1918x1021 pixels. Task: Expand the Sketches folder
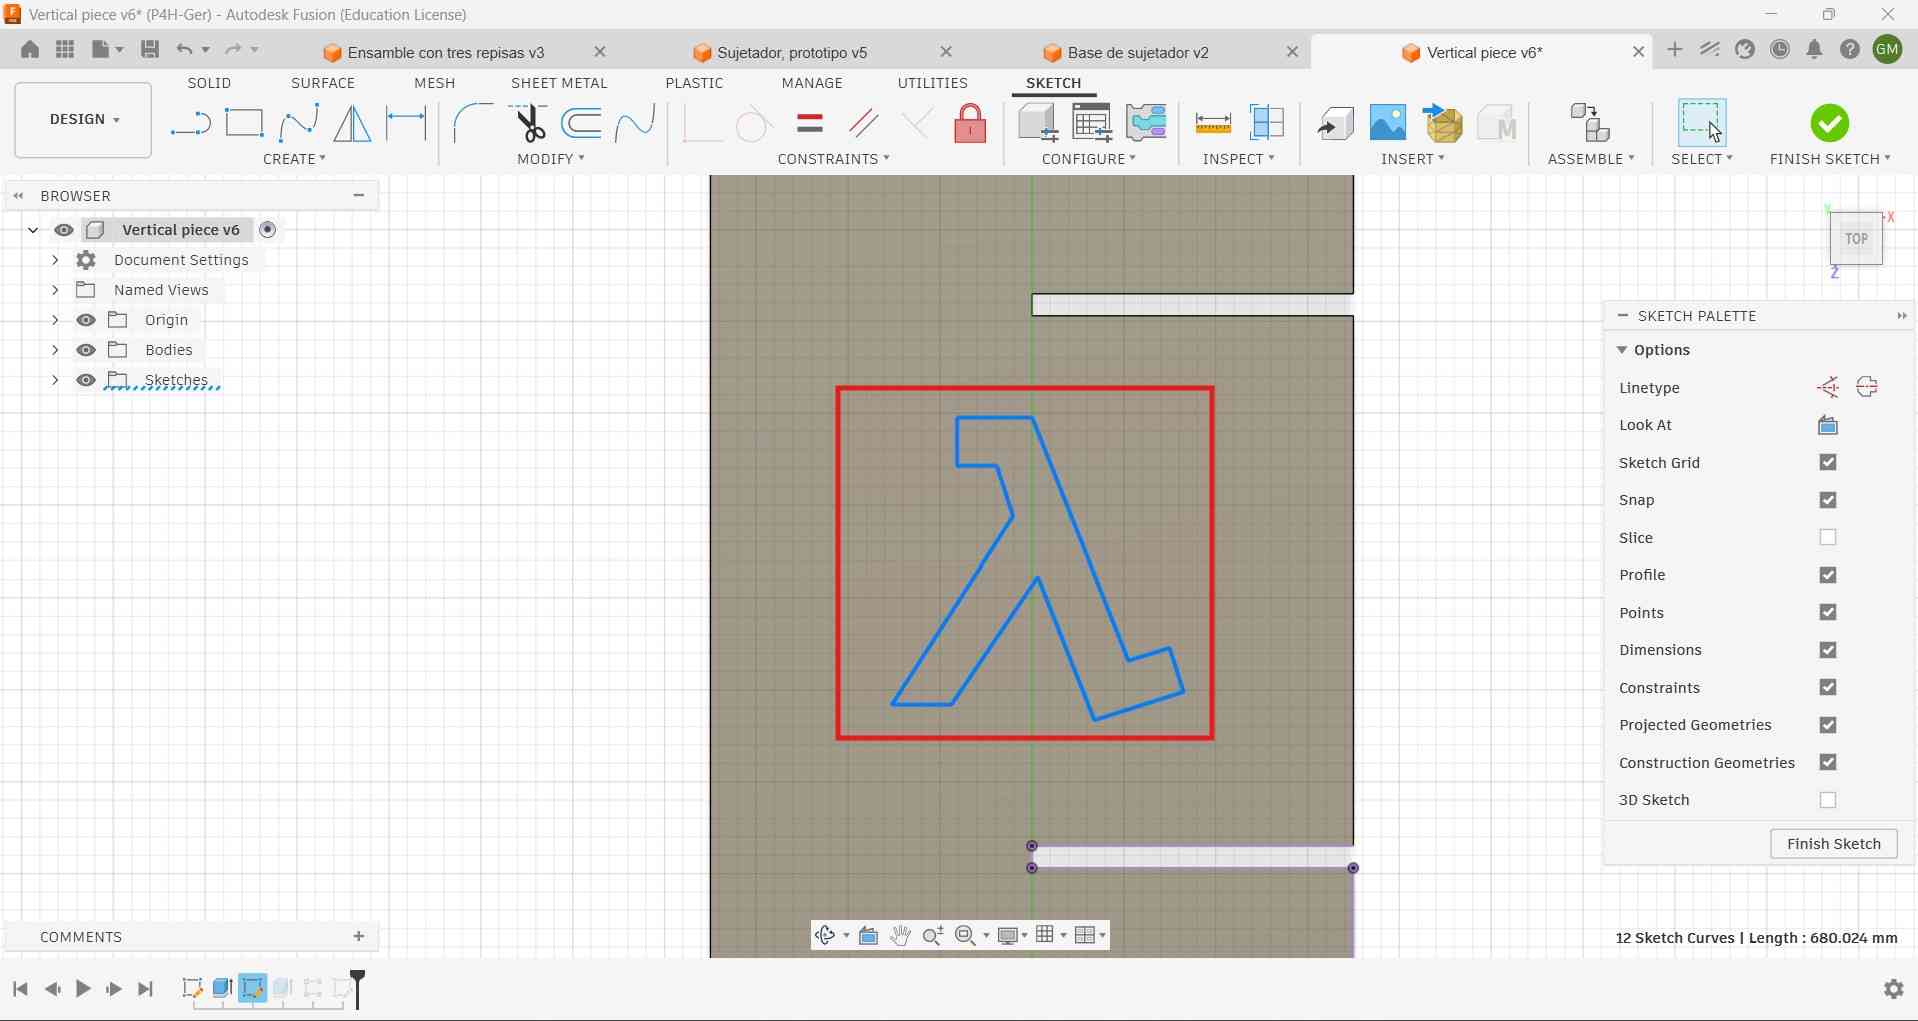pos(55,380)
